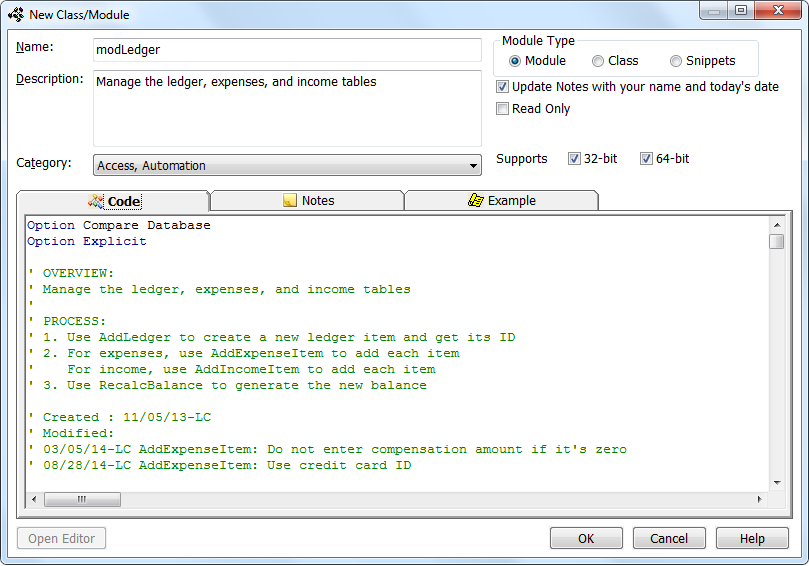Click the Example tab icon

click(x=475, y=200)
